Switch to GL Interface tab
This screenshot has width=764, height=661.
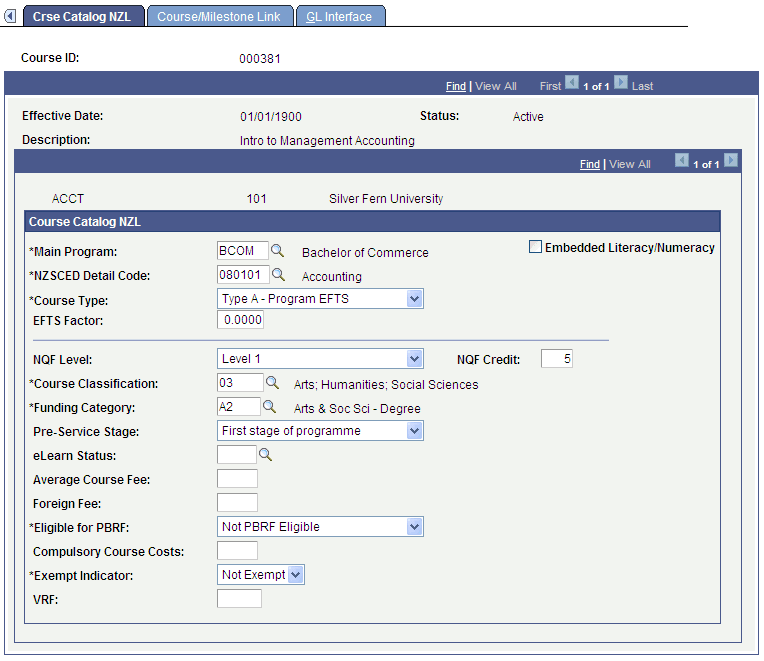(339, 17)
